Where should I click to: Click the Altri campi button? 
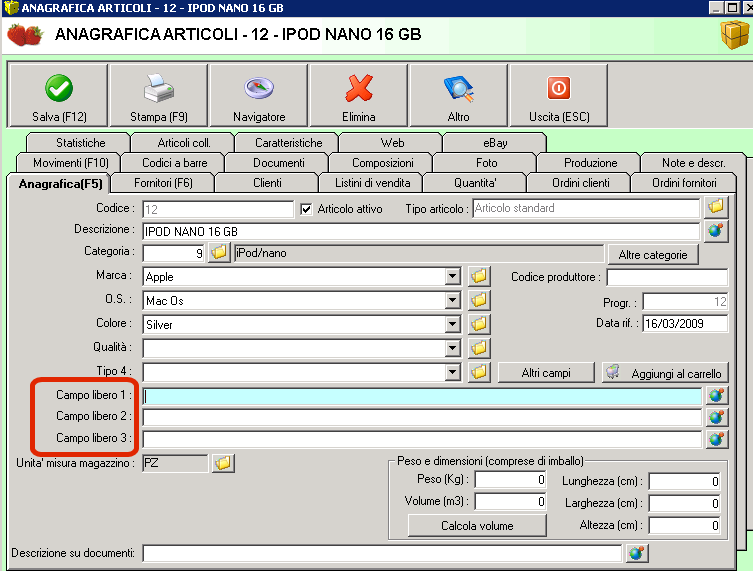tap(546, 373)
